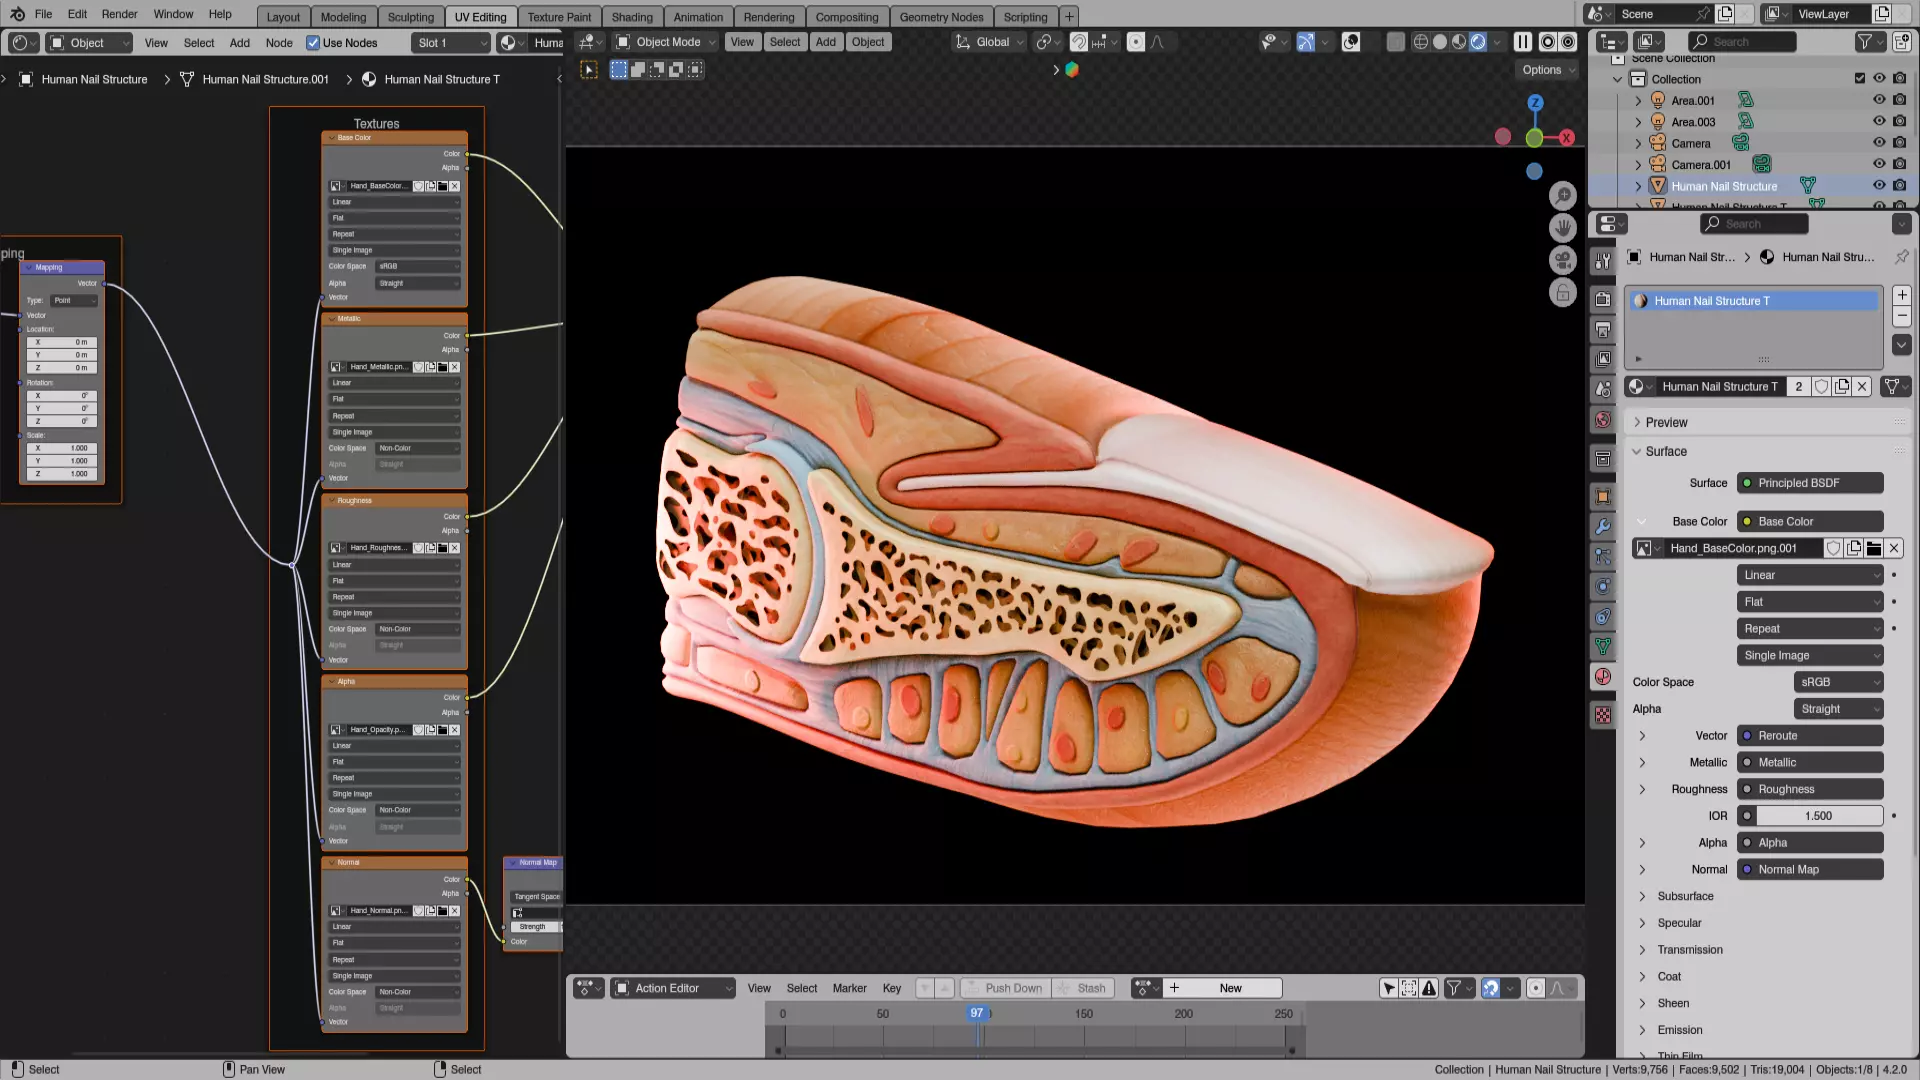Screen dimensions: 1920x1080
Task: Open the Render properties tab
Action: [x=1603, y=300]
